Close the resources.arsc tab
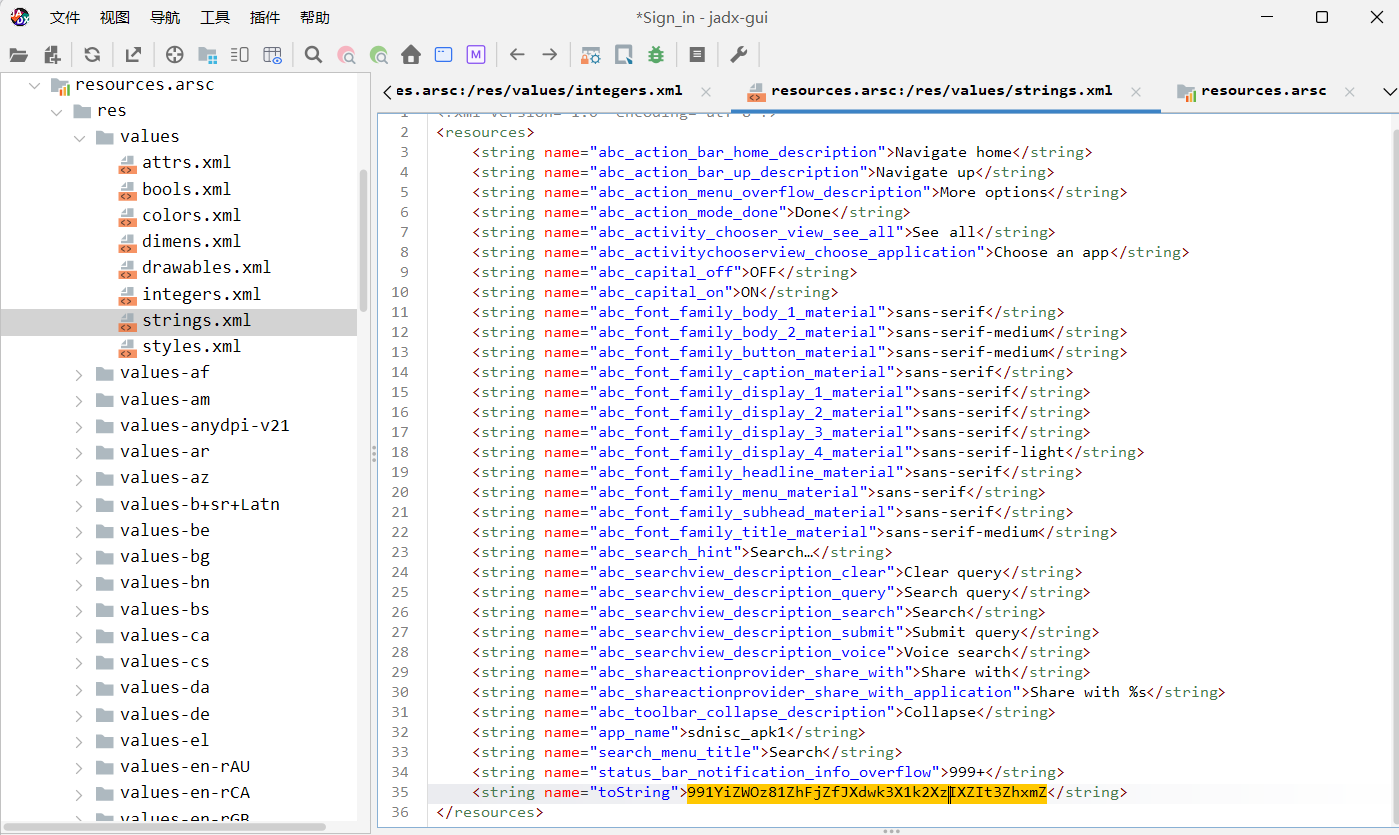 point(1349,92)
